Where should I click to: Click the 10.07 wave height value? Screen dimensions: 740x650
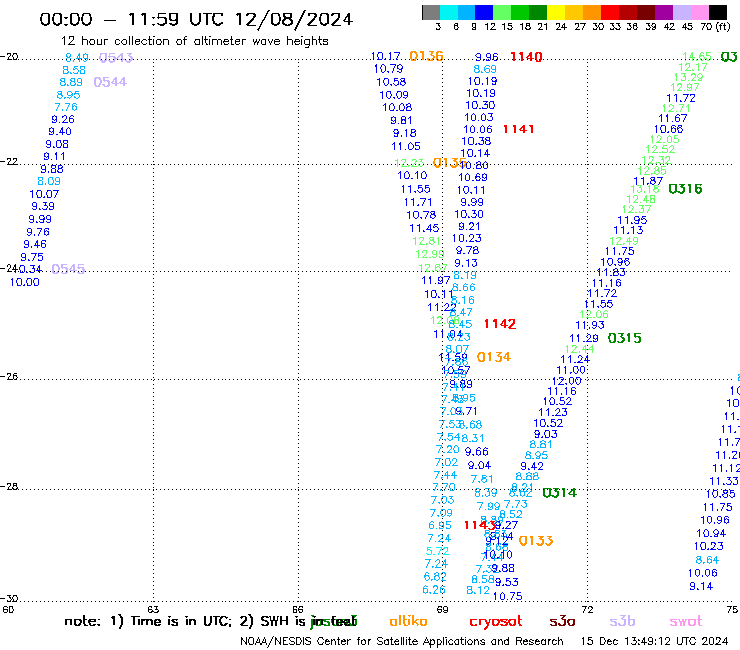[x=44, y=194]
